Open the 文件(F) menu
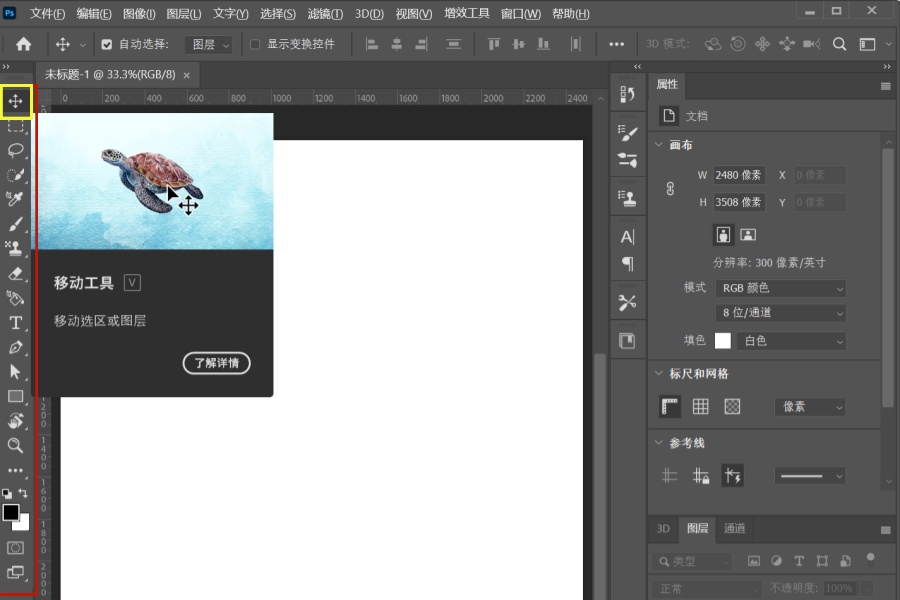 (x=47, y=13)
